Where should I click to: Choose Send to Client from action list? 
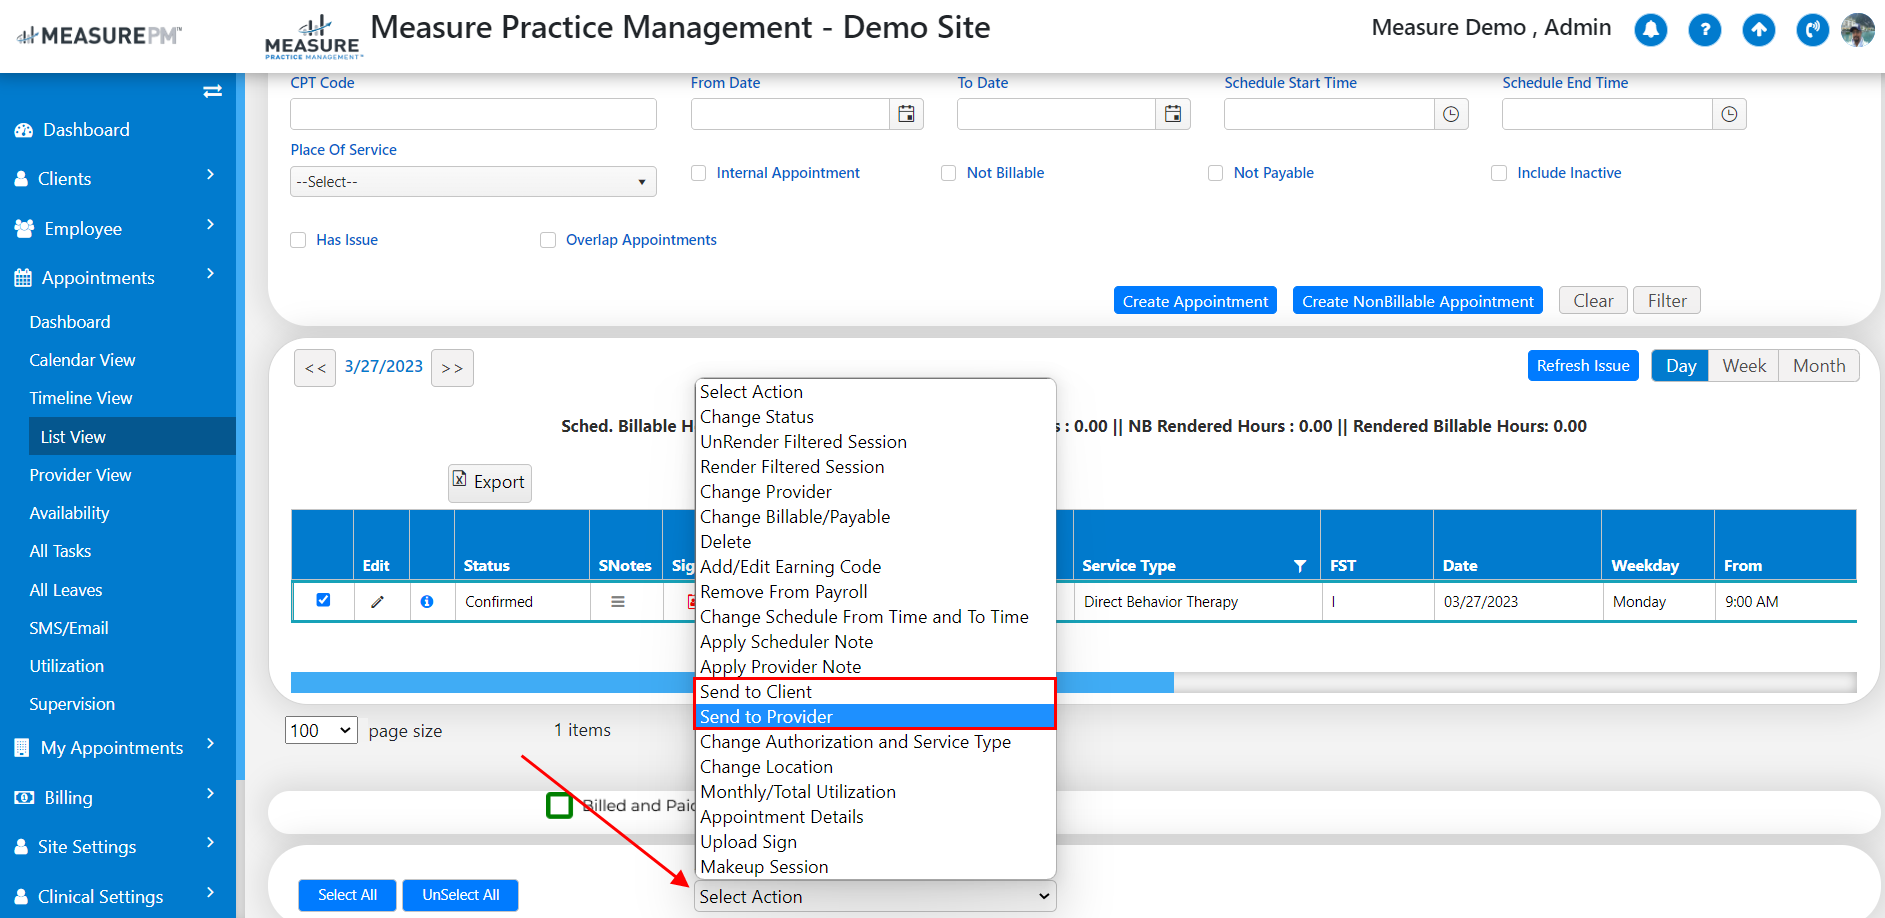coord(875,692)
